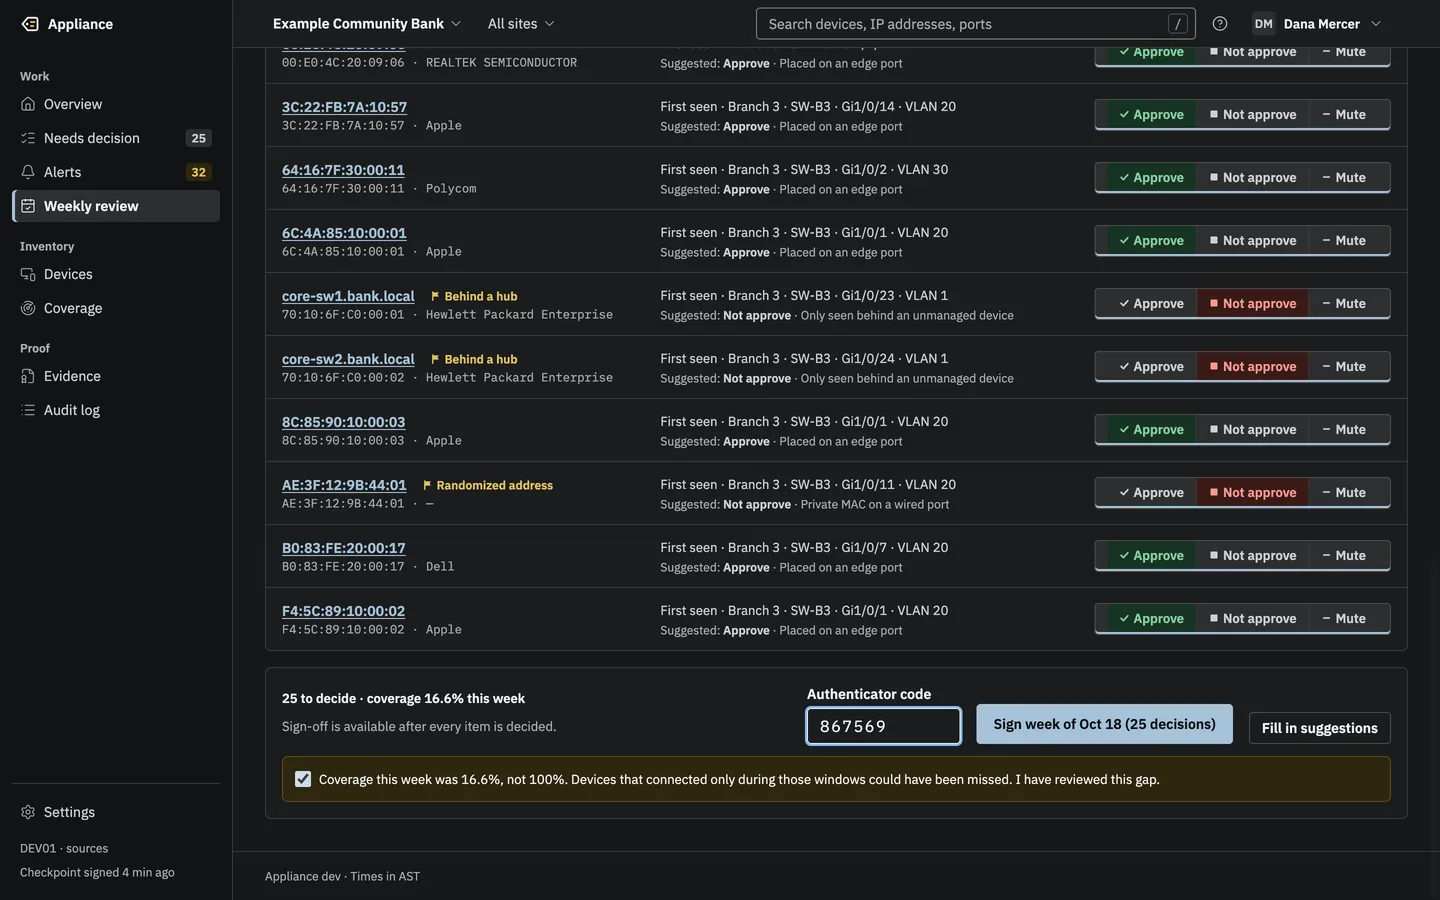The image size is (1440, 900).
Task: Click the Devices icon in sidebar
Action: pyautogui.click(x=28, y=274)
